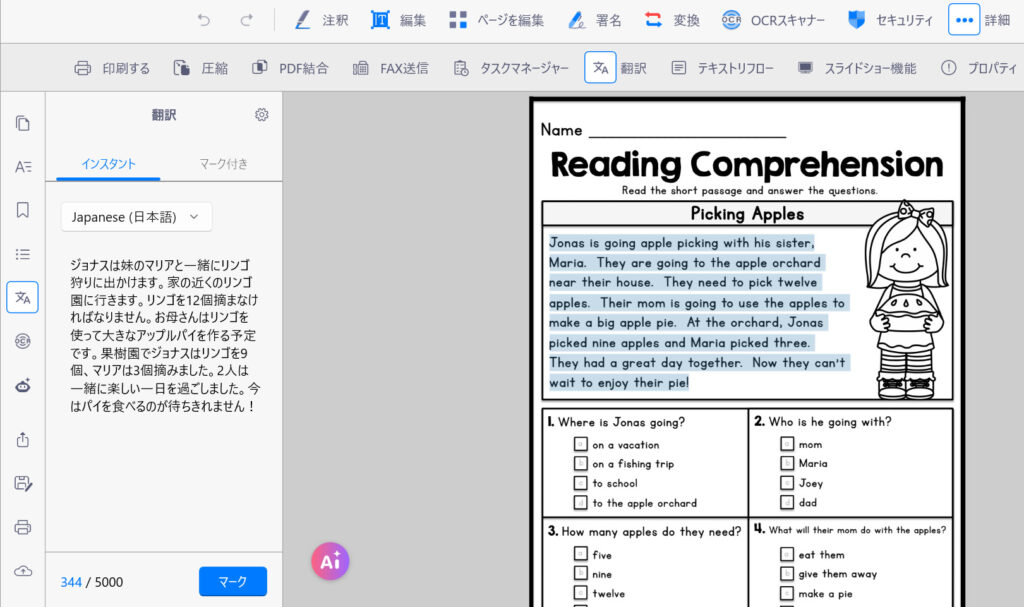This screenshot has height=607, width=1024.
Task: Click FAX送信 tool
Action: click(391, 68)
